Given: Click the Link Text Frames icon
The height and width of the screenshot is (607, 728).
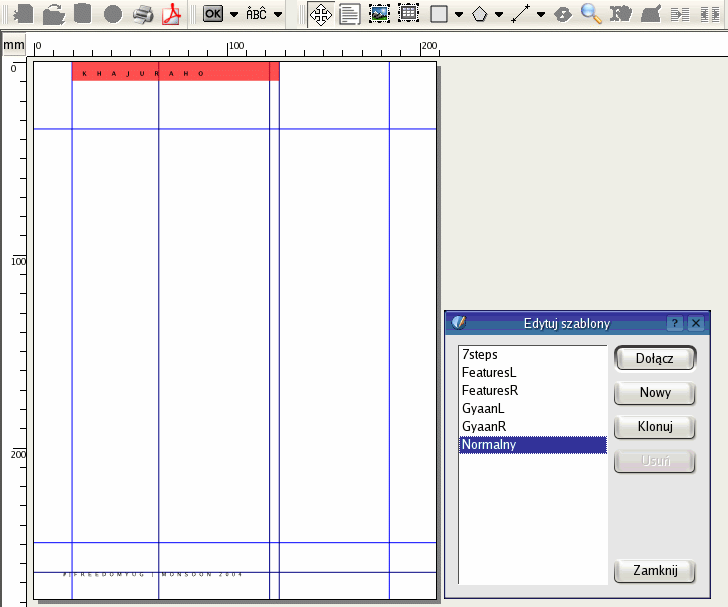Looking at the screenshot, I should point(680,14).
